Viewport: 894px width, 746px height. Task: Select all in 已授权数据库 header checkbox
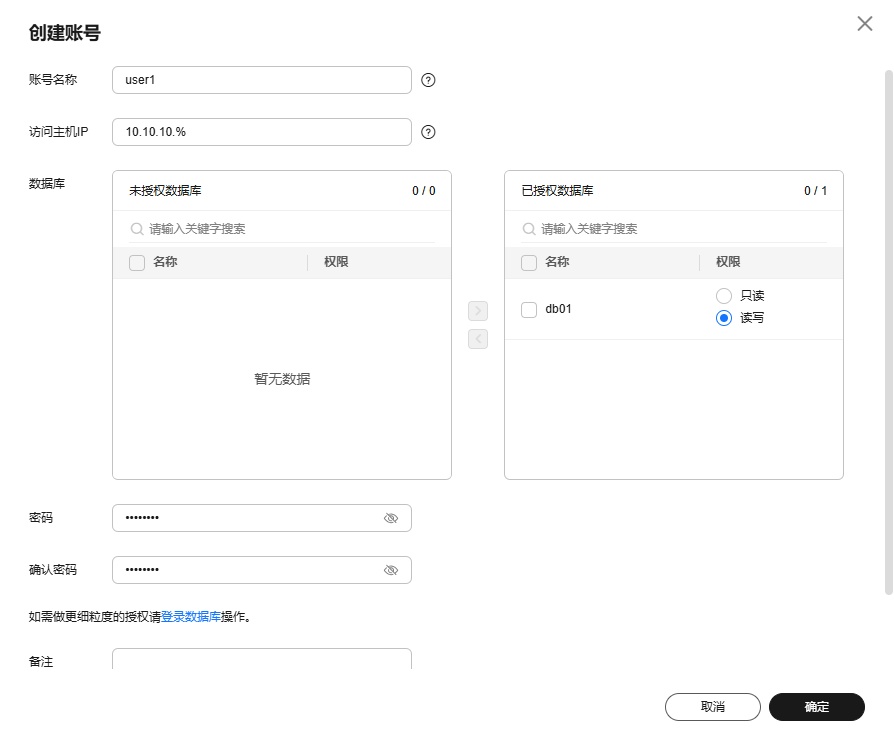[x=529, y=263]
